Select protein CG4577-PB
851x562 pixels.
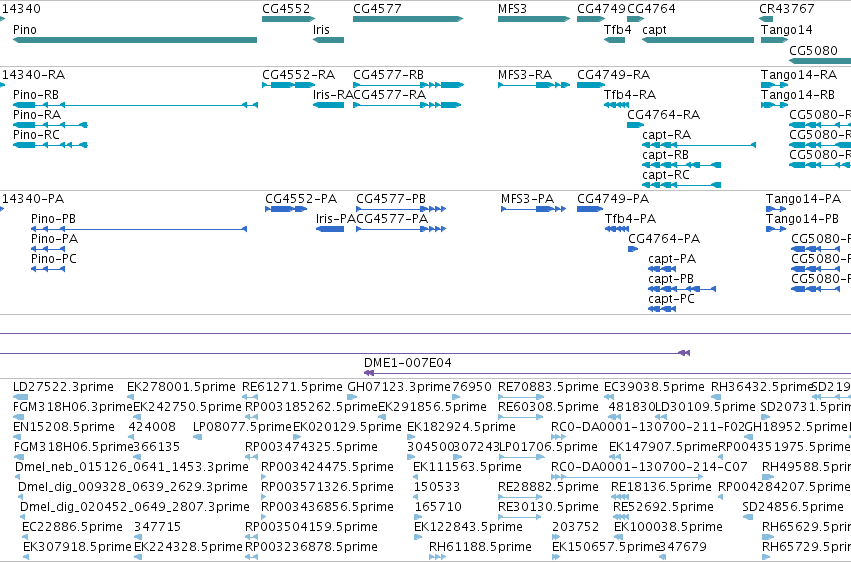[401, 209]
